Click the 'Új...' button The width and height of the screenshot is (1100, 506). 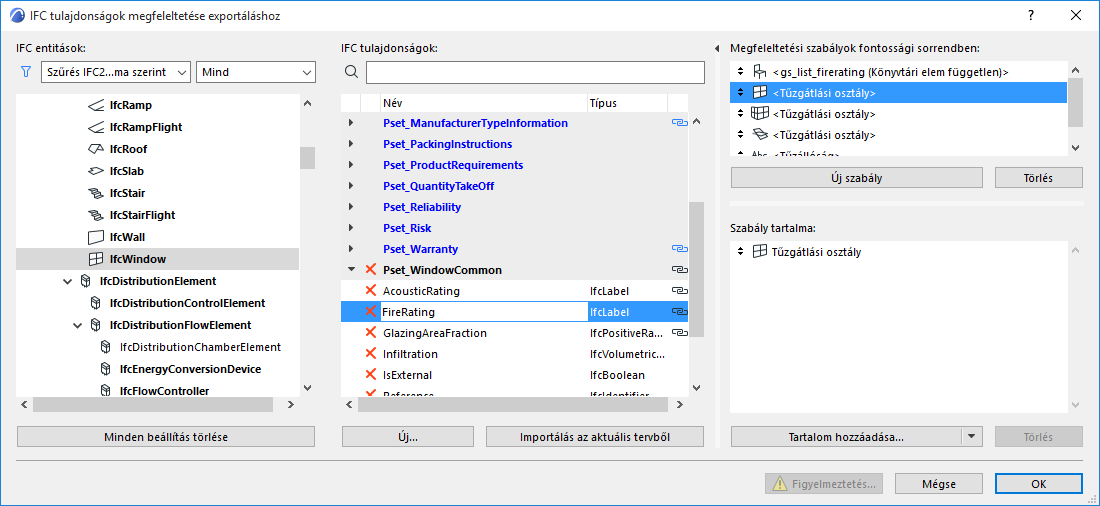410,437
